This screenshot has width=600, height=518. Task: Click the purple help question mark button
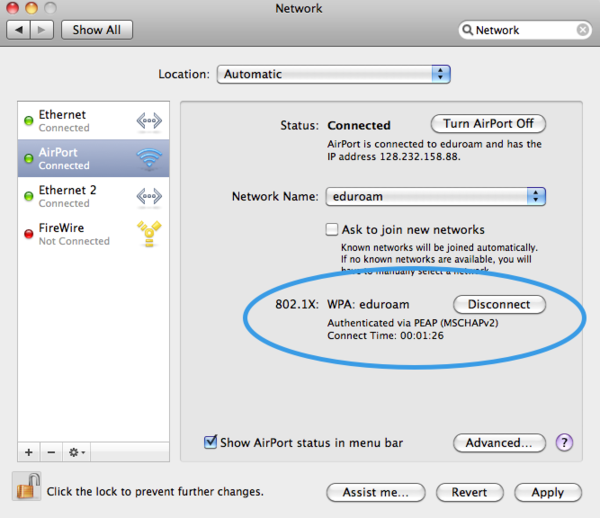coord(564,442)
